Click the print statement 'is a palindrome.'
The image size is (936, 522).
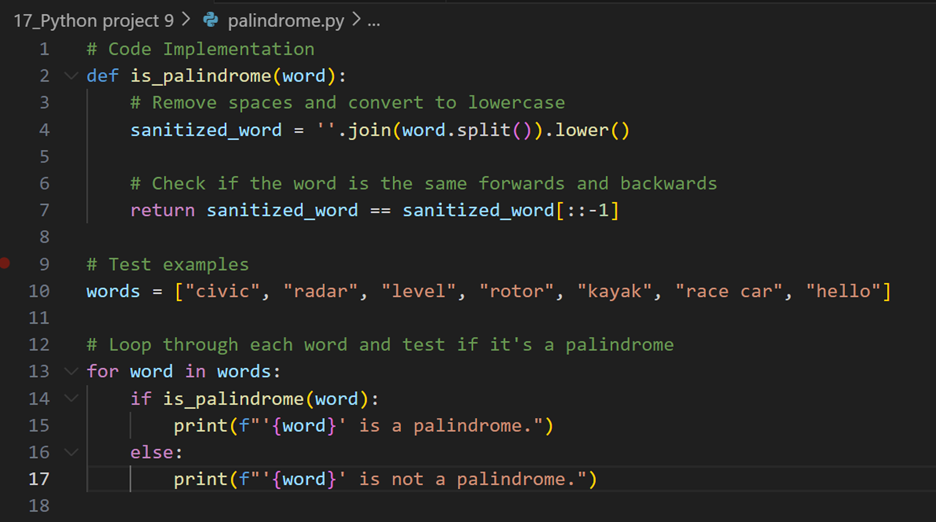[364, 425]
